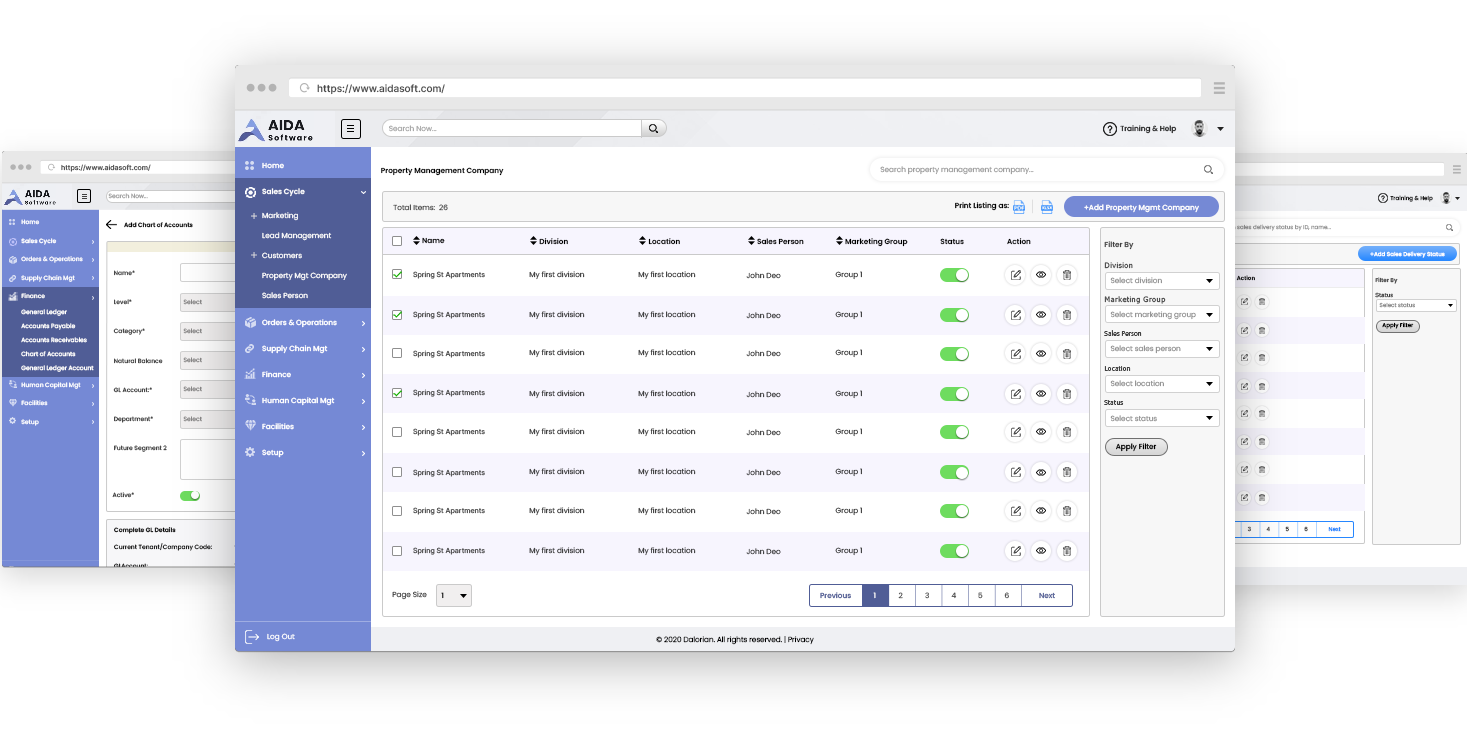This screenshot has width=1467, height=738.
Task: Click the Add Property Mgmt Company button
Action: point(1141,207)
